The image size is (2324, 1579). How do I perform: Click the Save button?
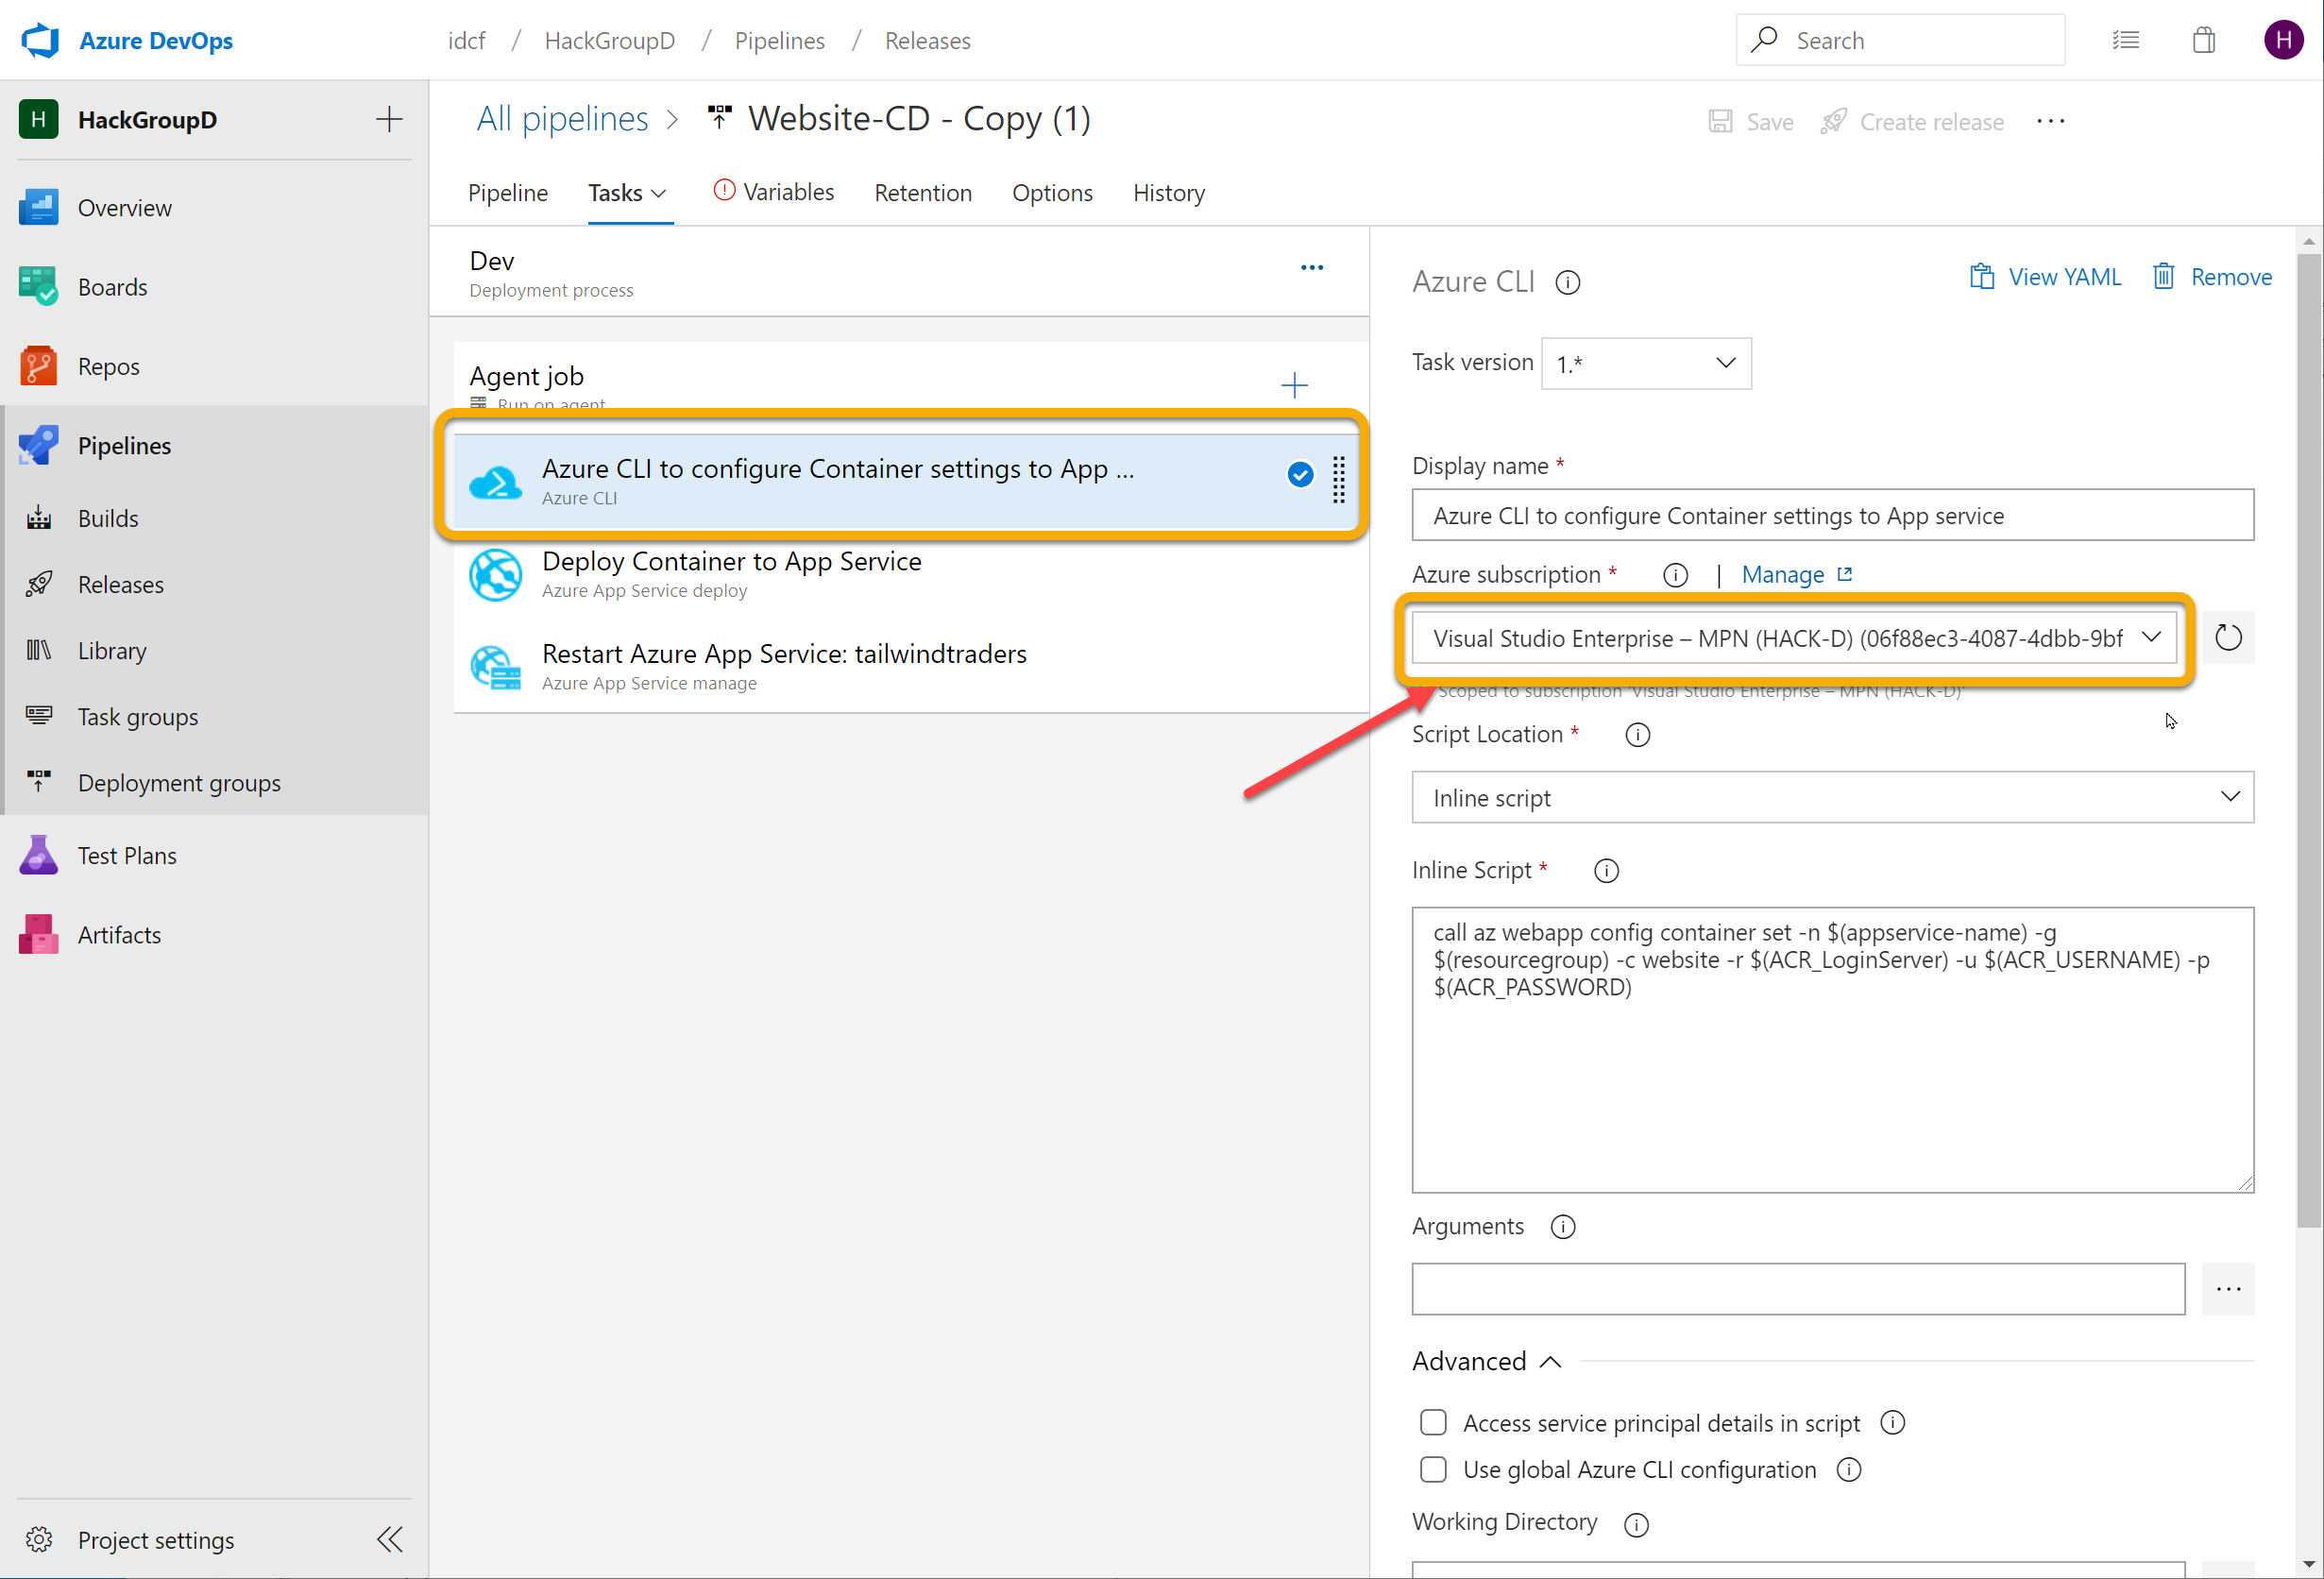[x=1750, y=122]
